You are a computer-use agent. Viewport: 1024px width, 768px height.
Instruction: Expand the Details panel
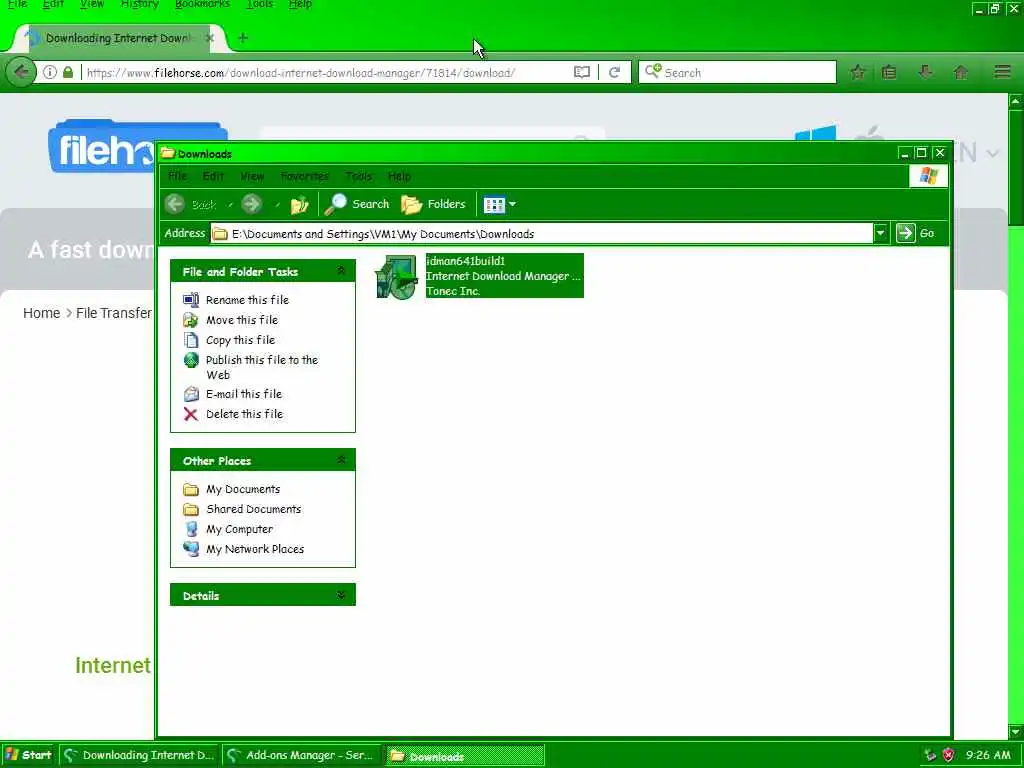click(341, 595)
